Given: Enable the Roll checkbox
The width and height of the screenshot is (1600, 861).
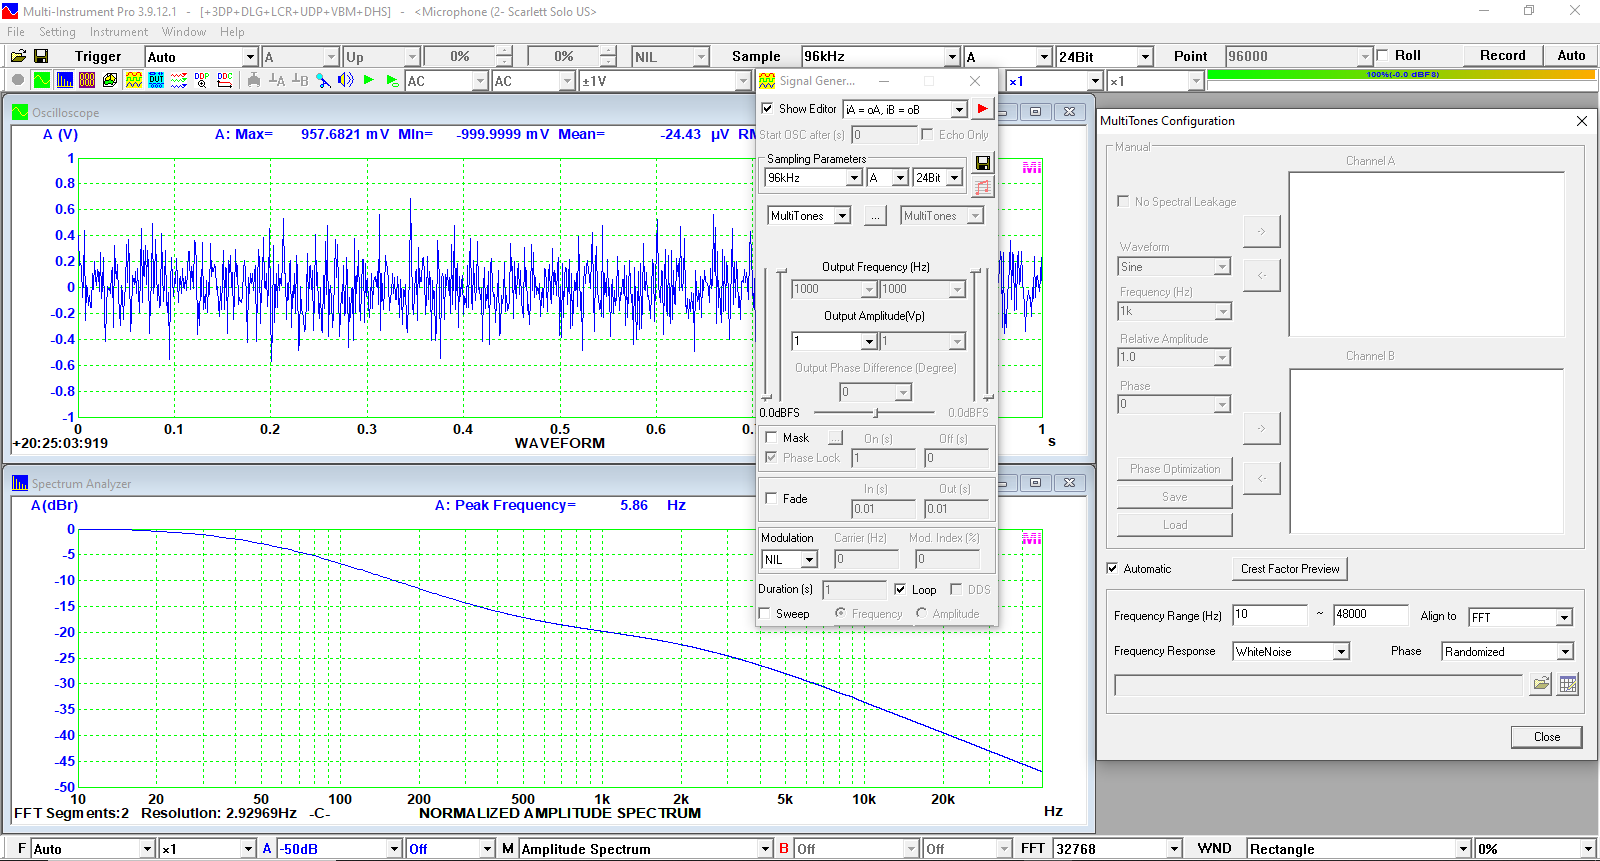Looking at the screenshot, I should [x=1383, y=56].
